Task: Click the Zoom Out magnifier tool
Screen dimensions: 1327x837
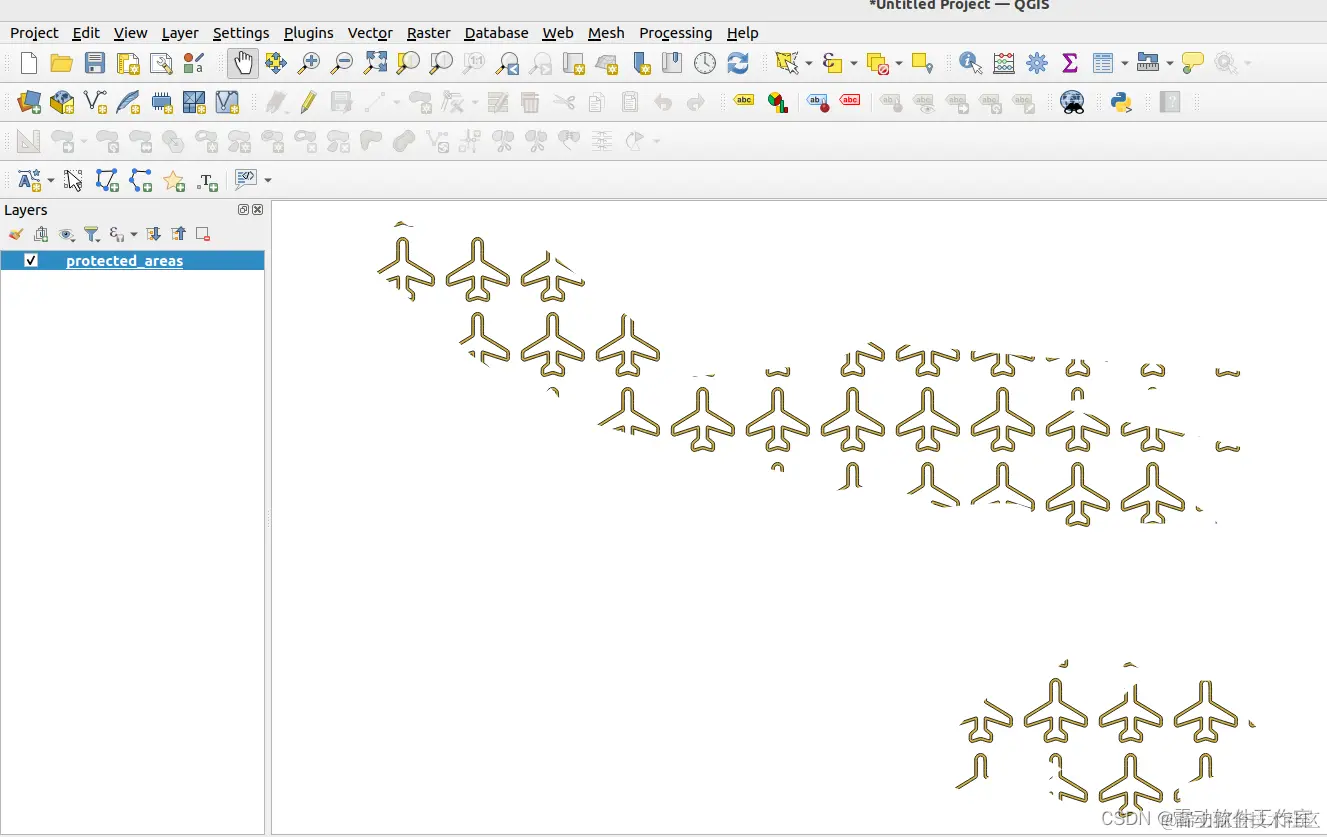Action: pyautogui.click(x=342, y=64)
